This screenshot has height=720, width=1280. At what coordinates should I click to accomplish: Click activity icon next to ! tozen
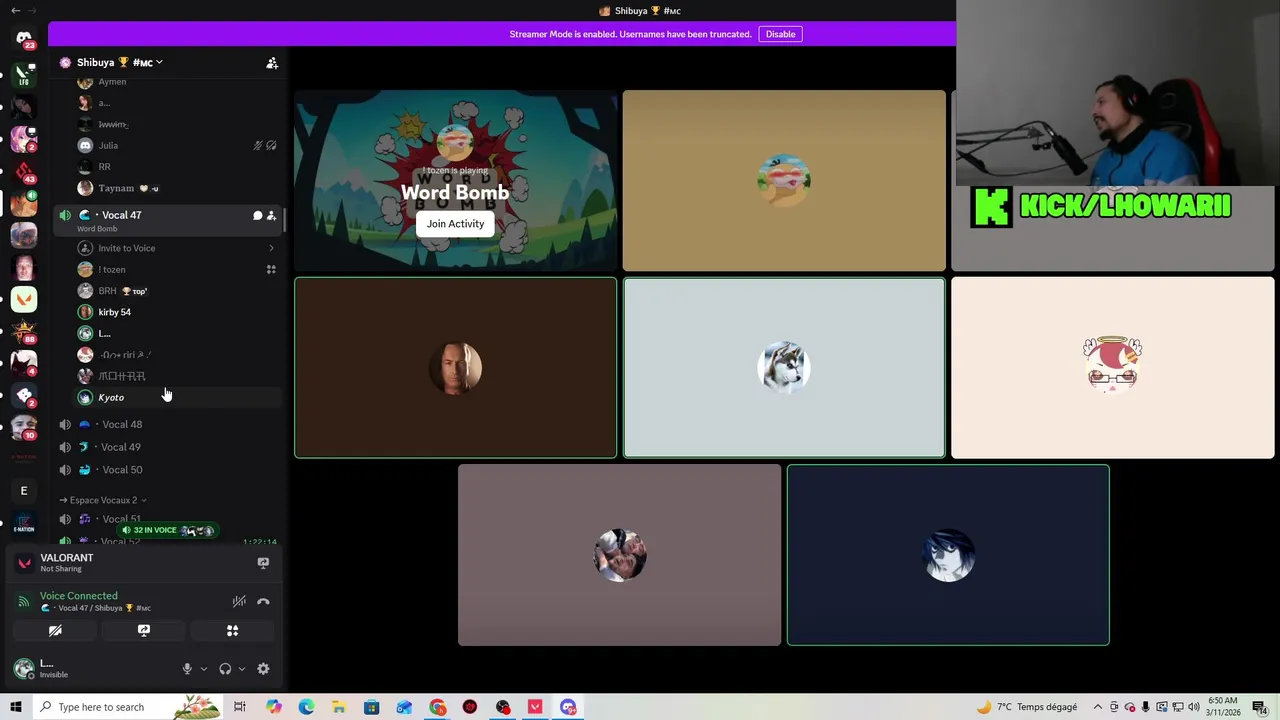tap(271, 269)
